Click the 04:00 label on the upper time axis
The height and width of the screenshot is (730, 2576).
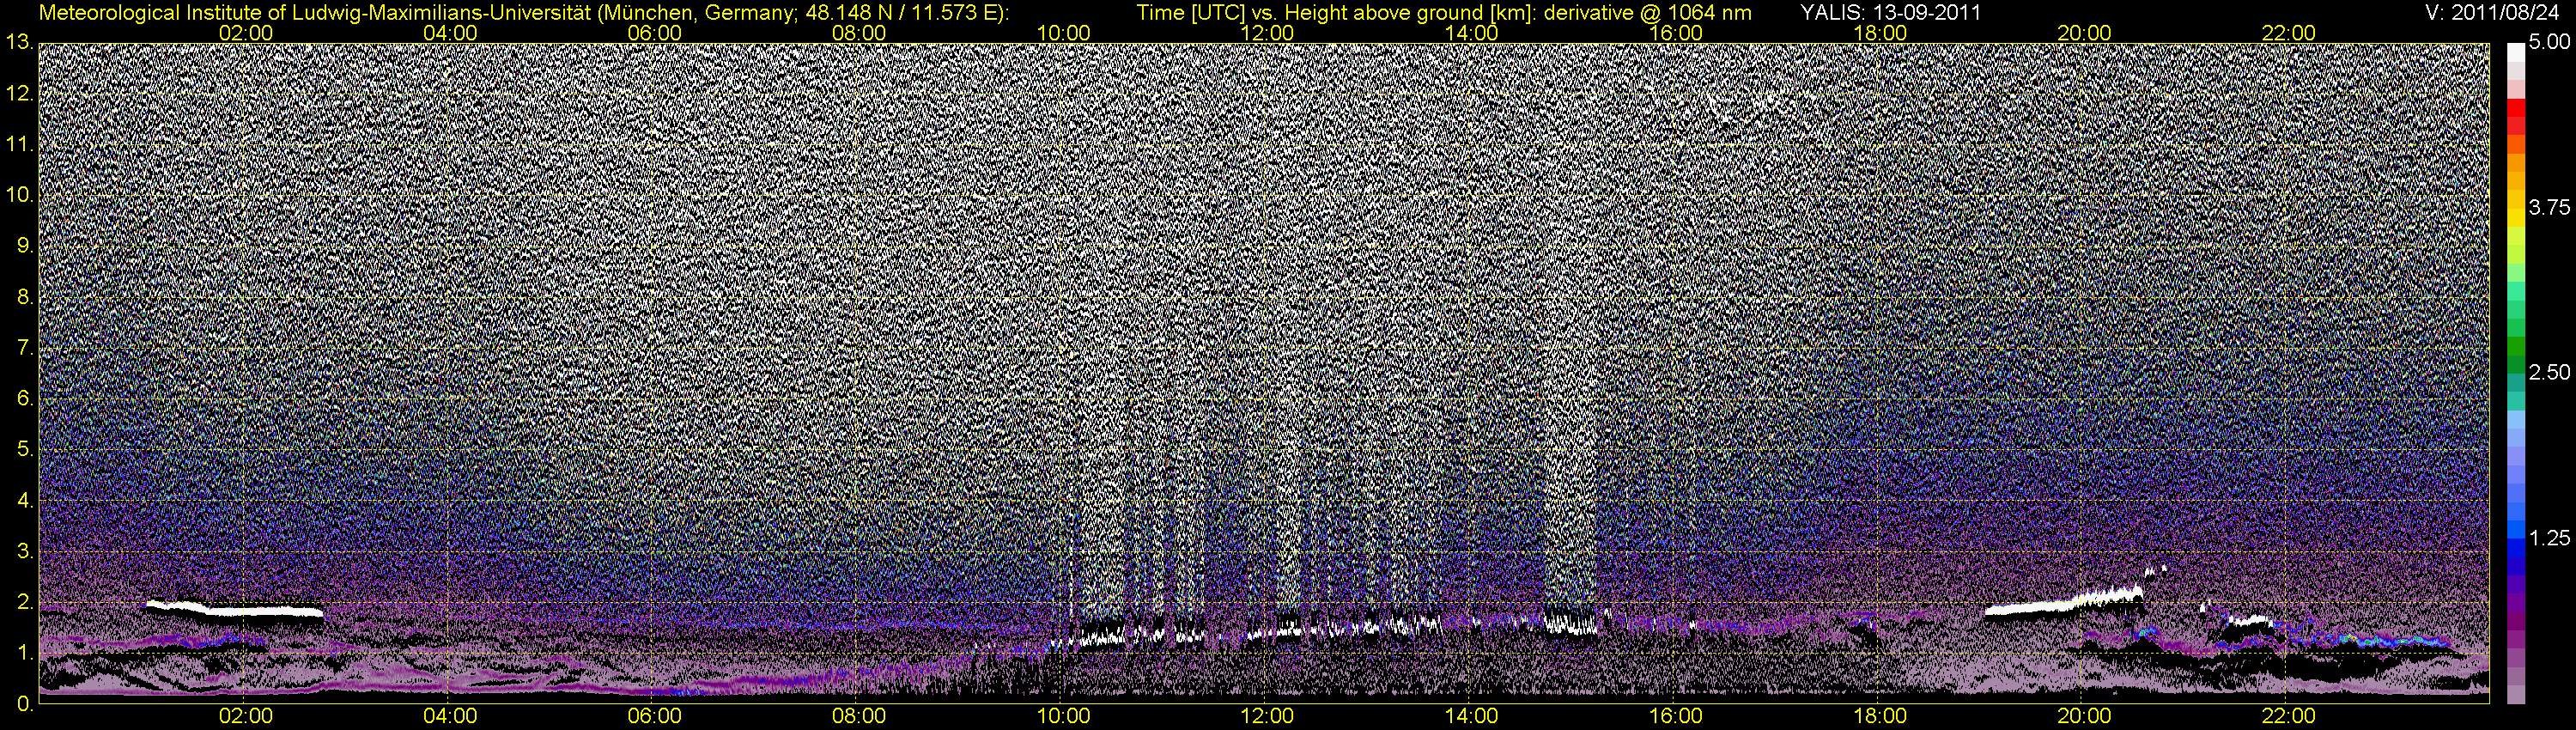coord(450,33)
